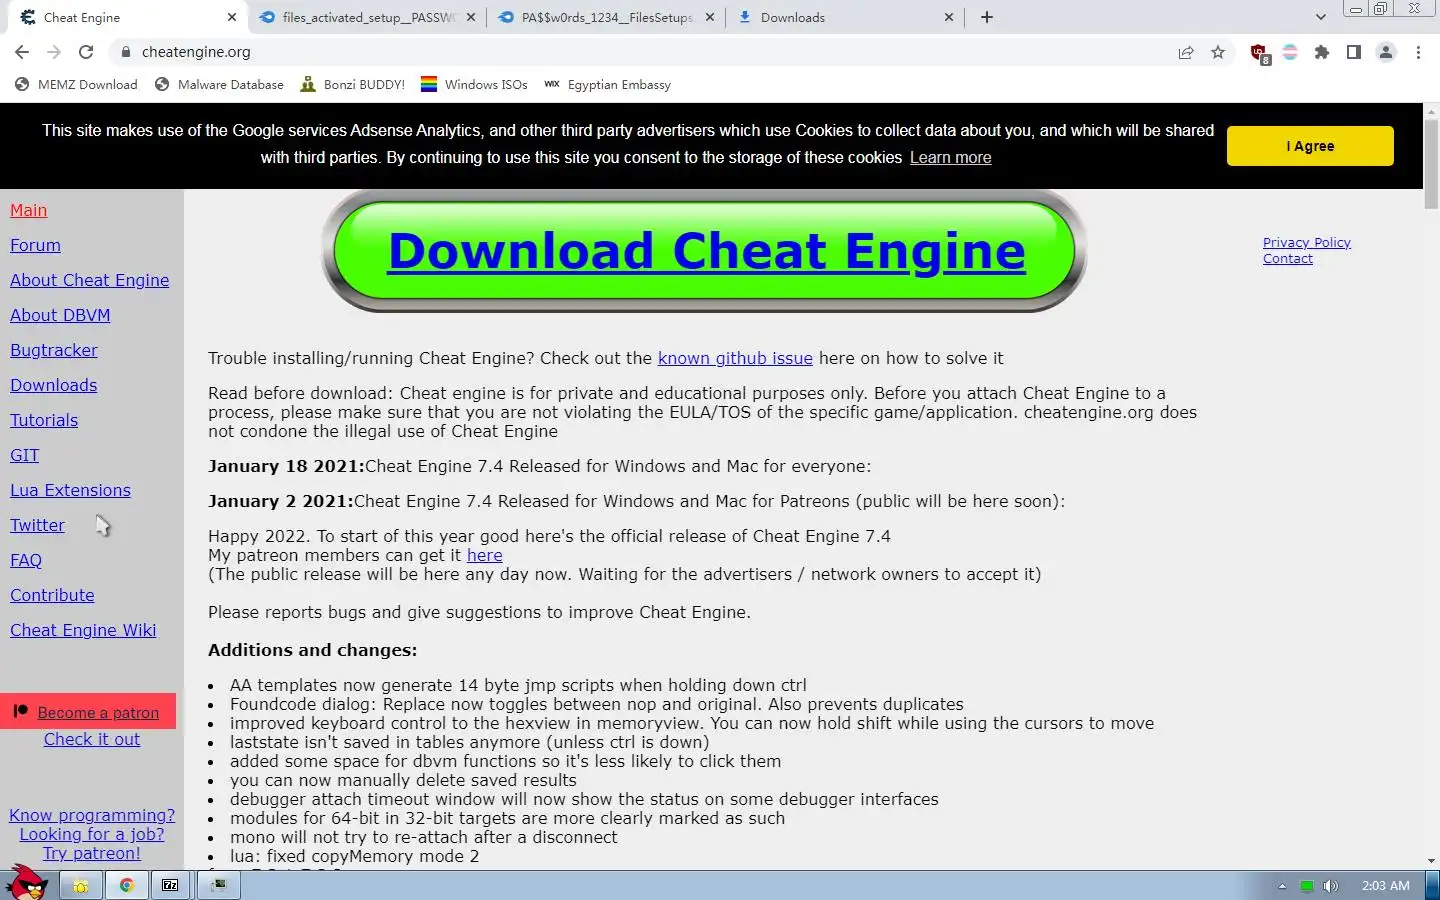Toggle the browser side panel icon
The width and height of the screenshot is (1440, 900).
coord(1354,52)
